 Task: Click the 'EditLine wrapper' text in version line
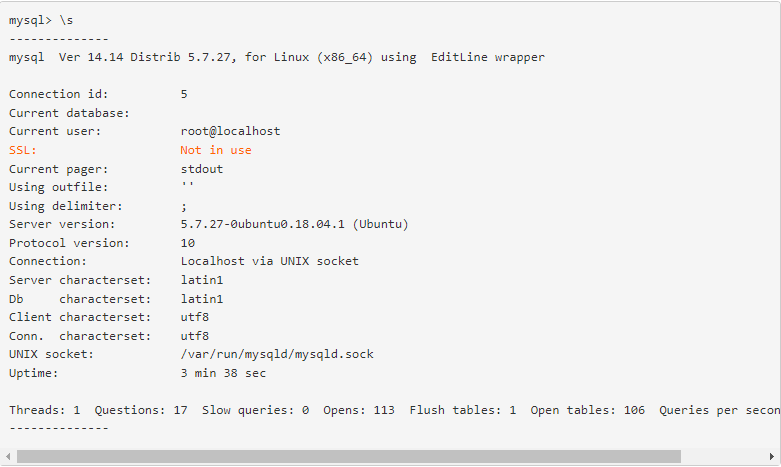pos(488,57)
